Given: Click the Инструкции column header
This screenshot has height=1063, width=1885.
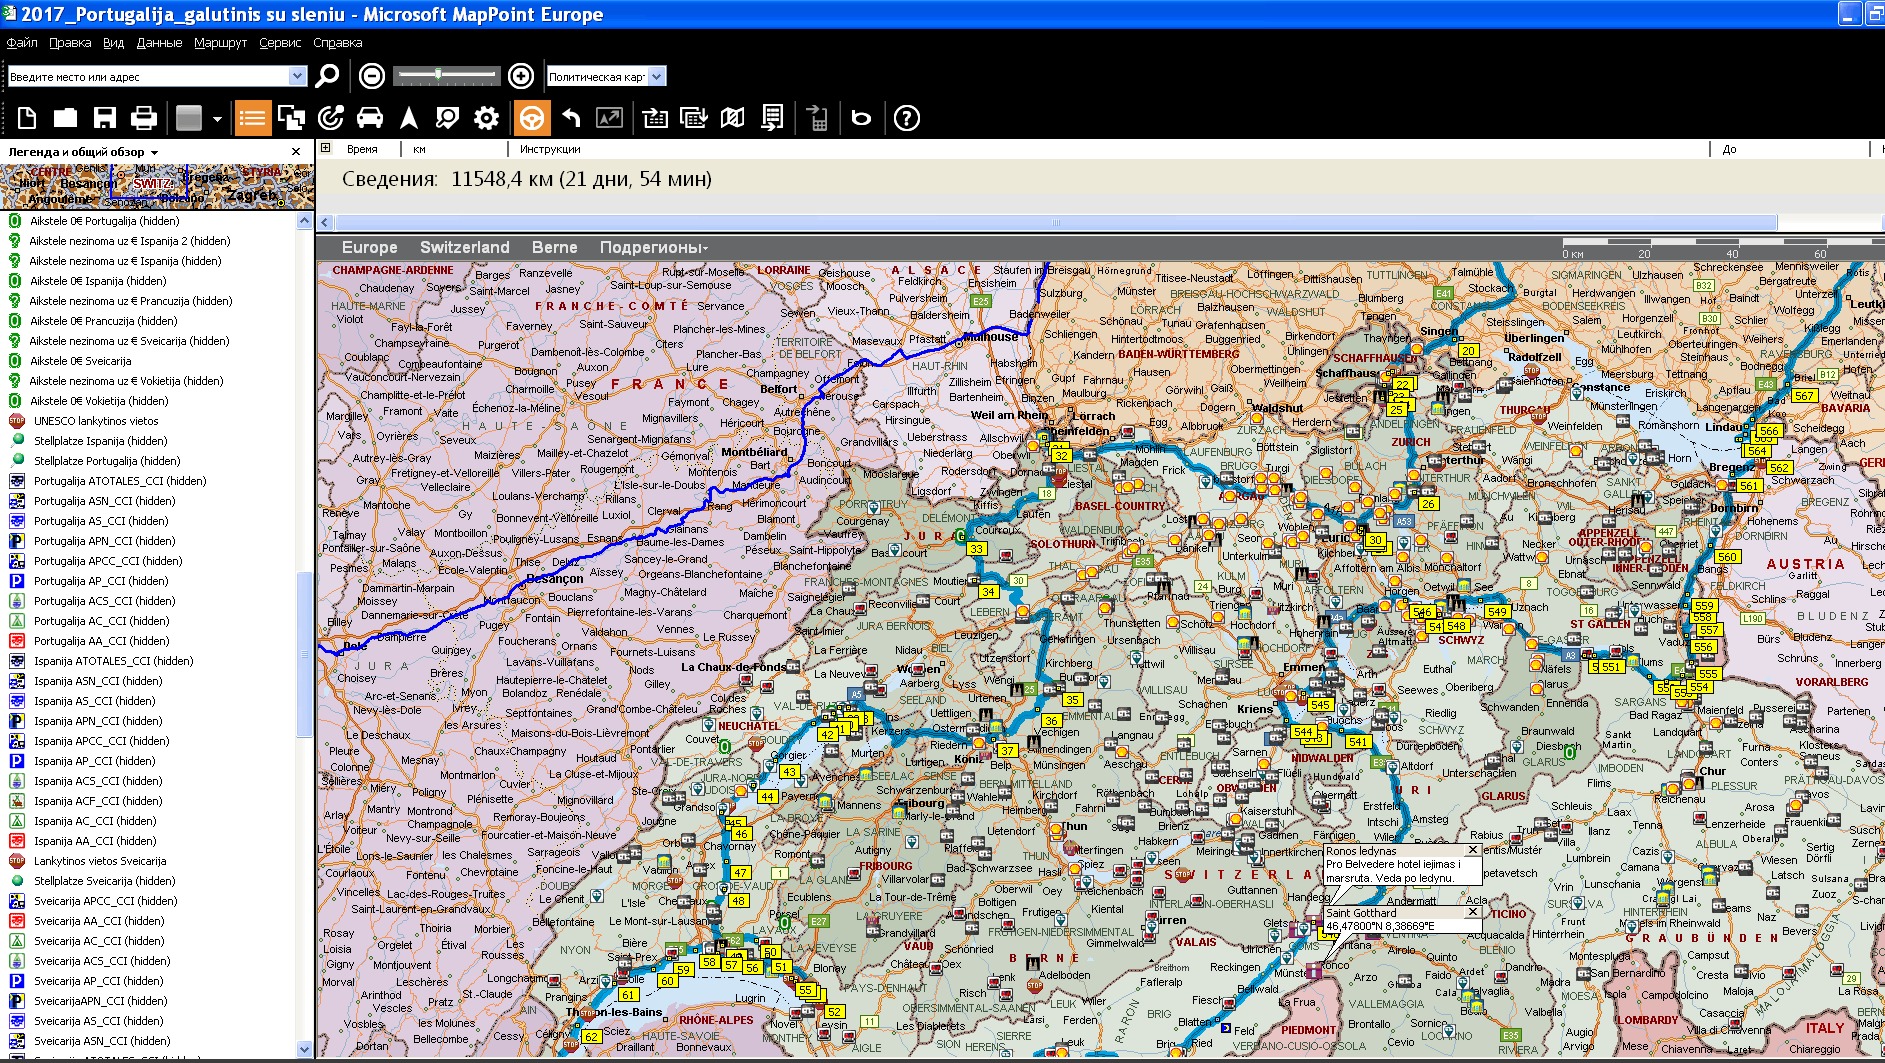Looking at the screenshot, I should pyautogui.click(x=550, y=149).
